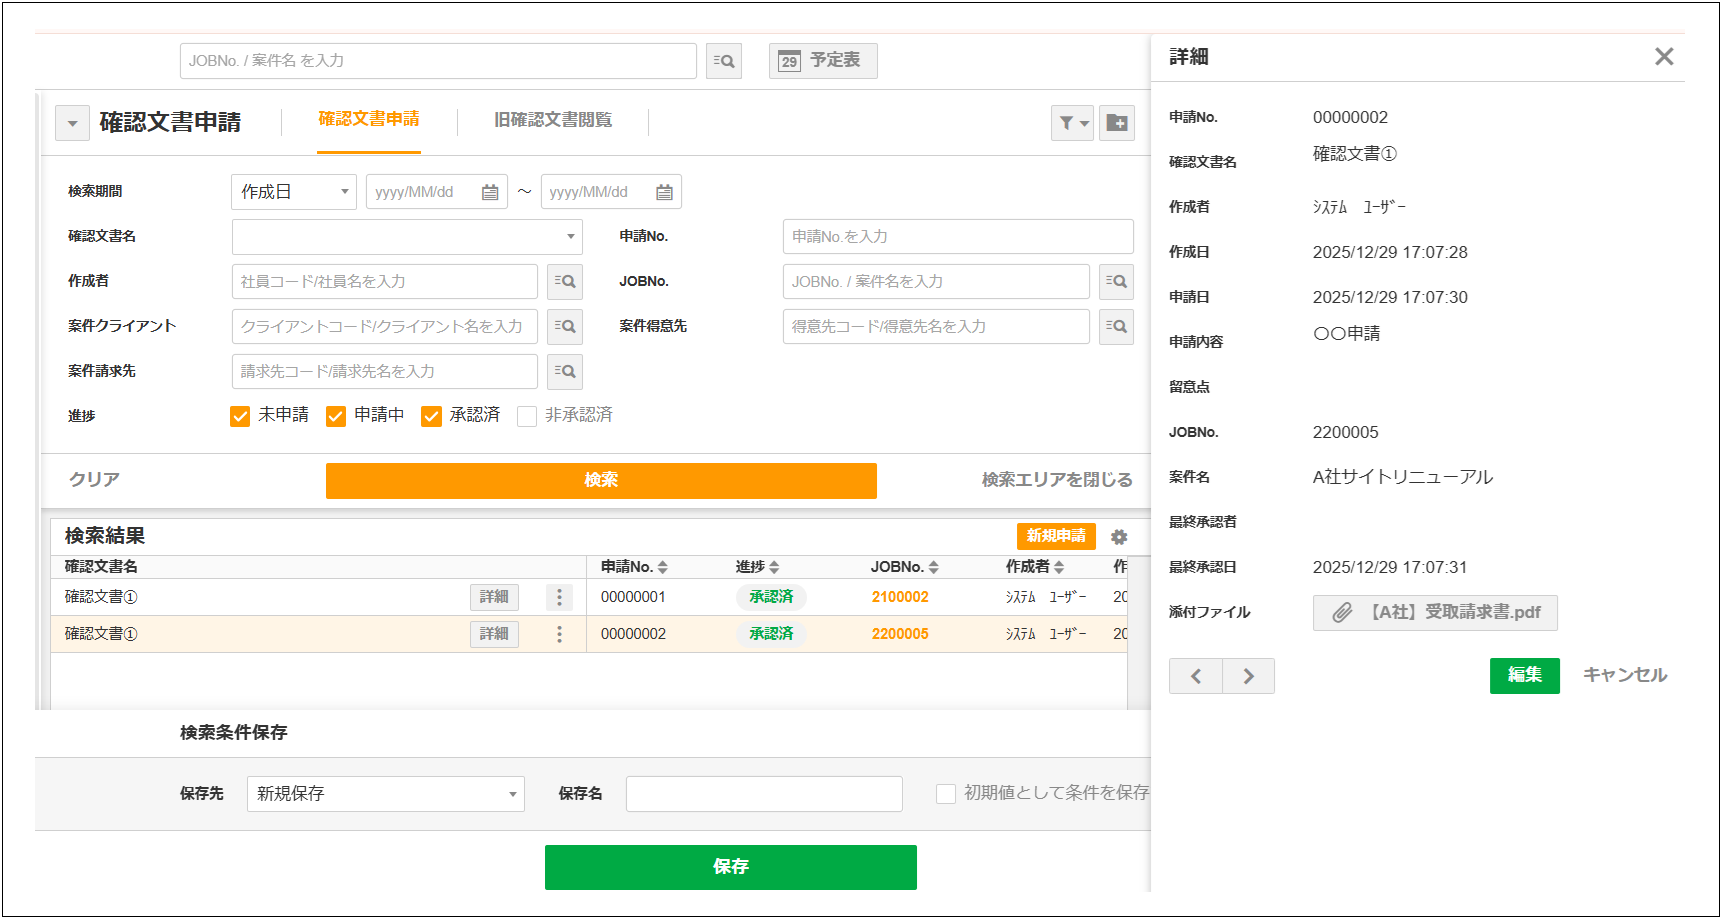The image size is (1724, 921).
Task: Click the クリア link
Action: click(x=94, y=480)
